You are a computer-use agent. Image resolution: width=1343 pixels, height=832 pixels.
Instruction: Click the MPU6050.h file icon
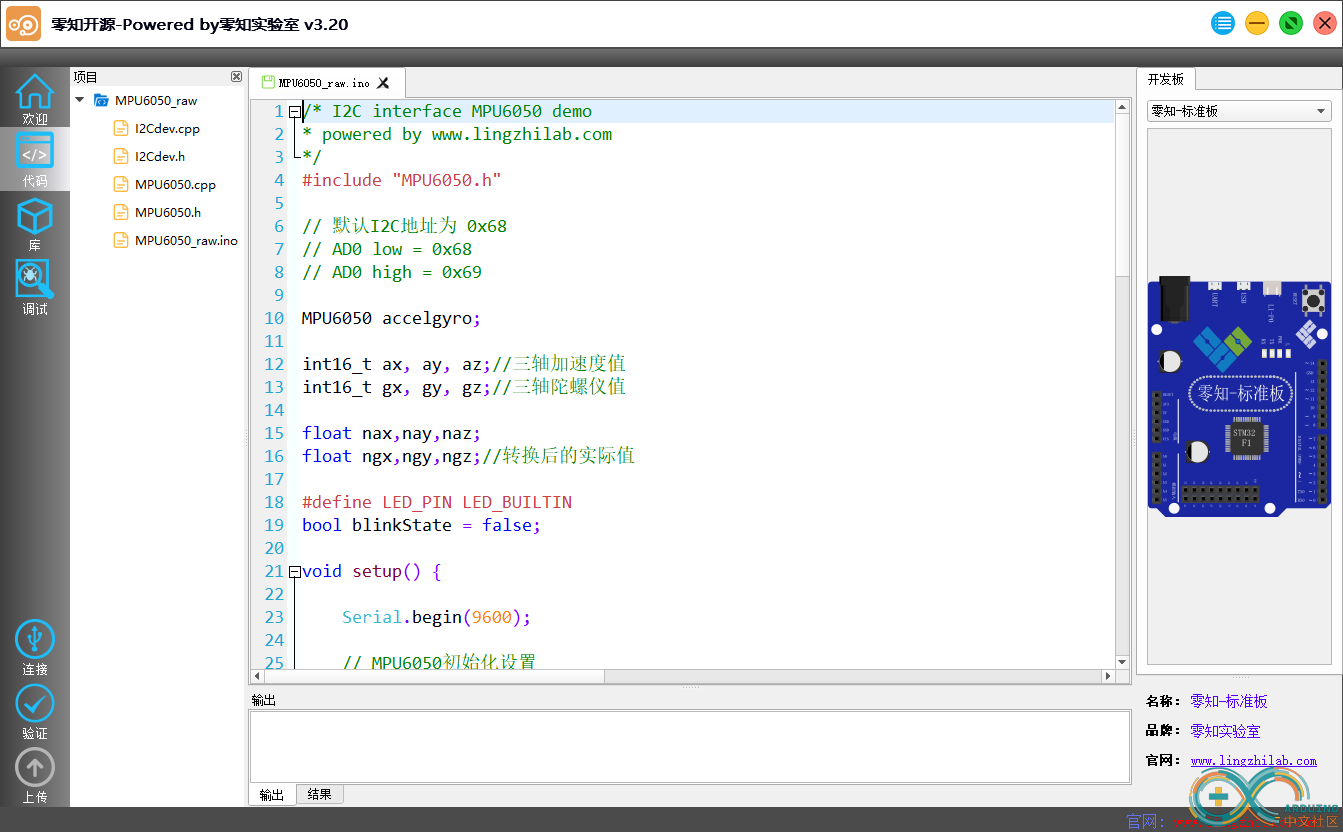pyautogui.click(x=120, y=212)
